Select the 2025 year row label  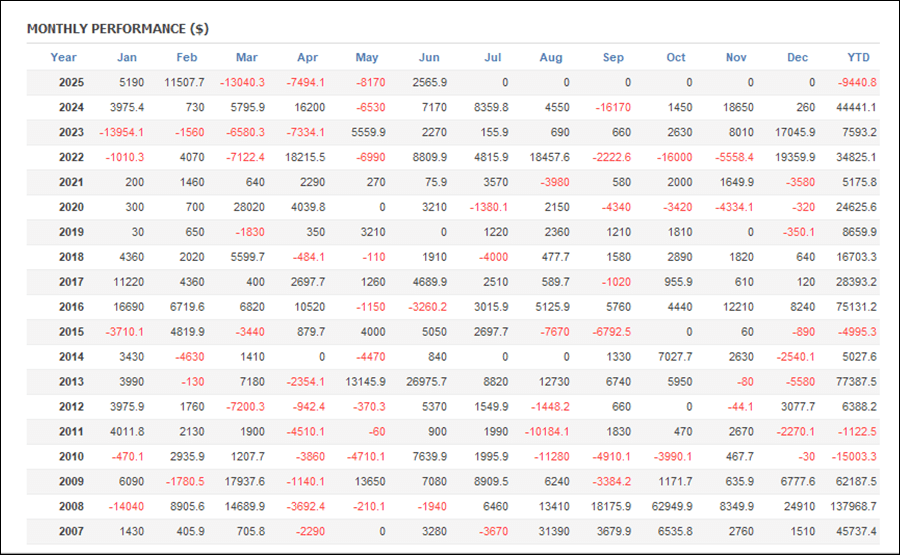71,83
